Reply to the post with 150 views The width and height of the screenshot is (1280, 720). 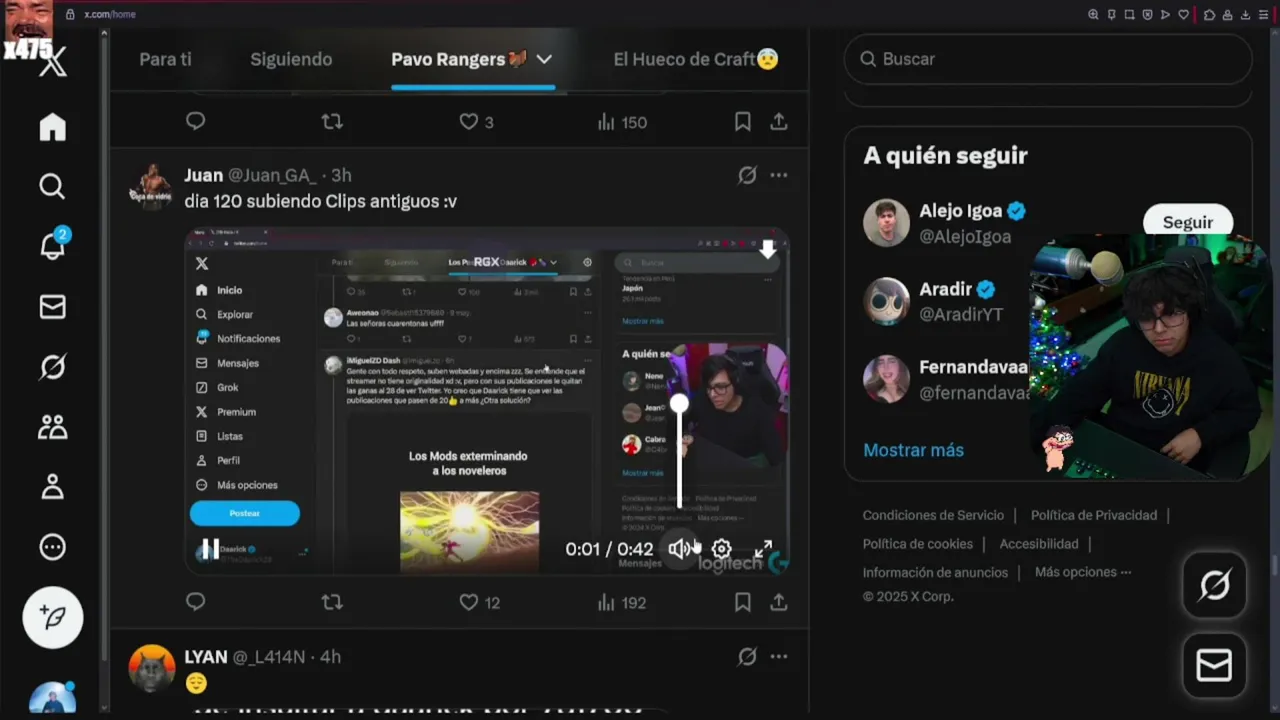click(195, 122)
